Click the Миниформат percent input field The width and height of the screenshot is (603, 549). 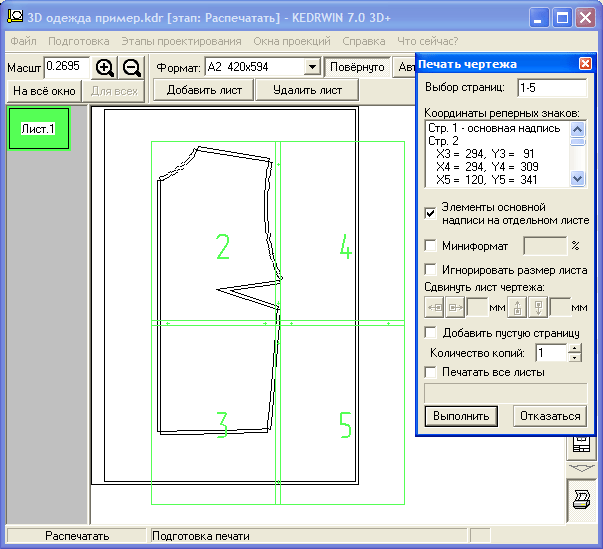[545, 246]
